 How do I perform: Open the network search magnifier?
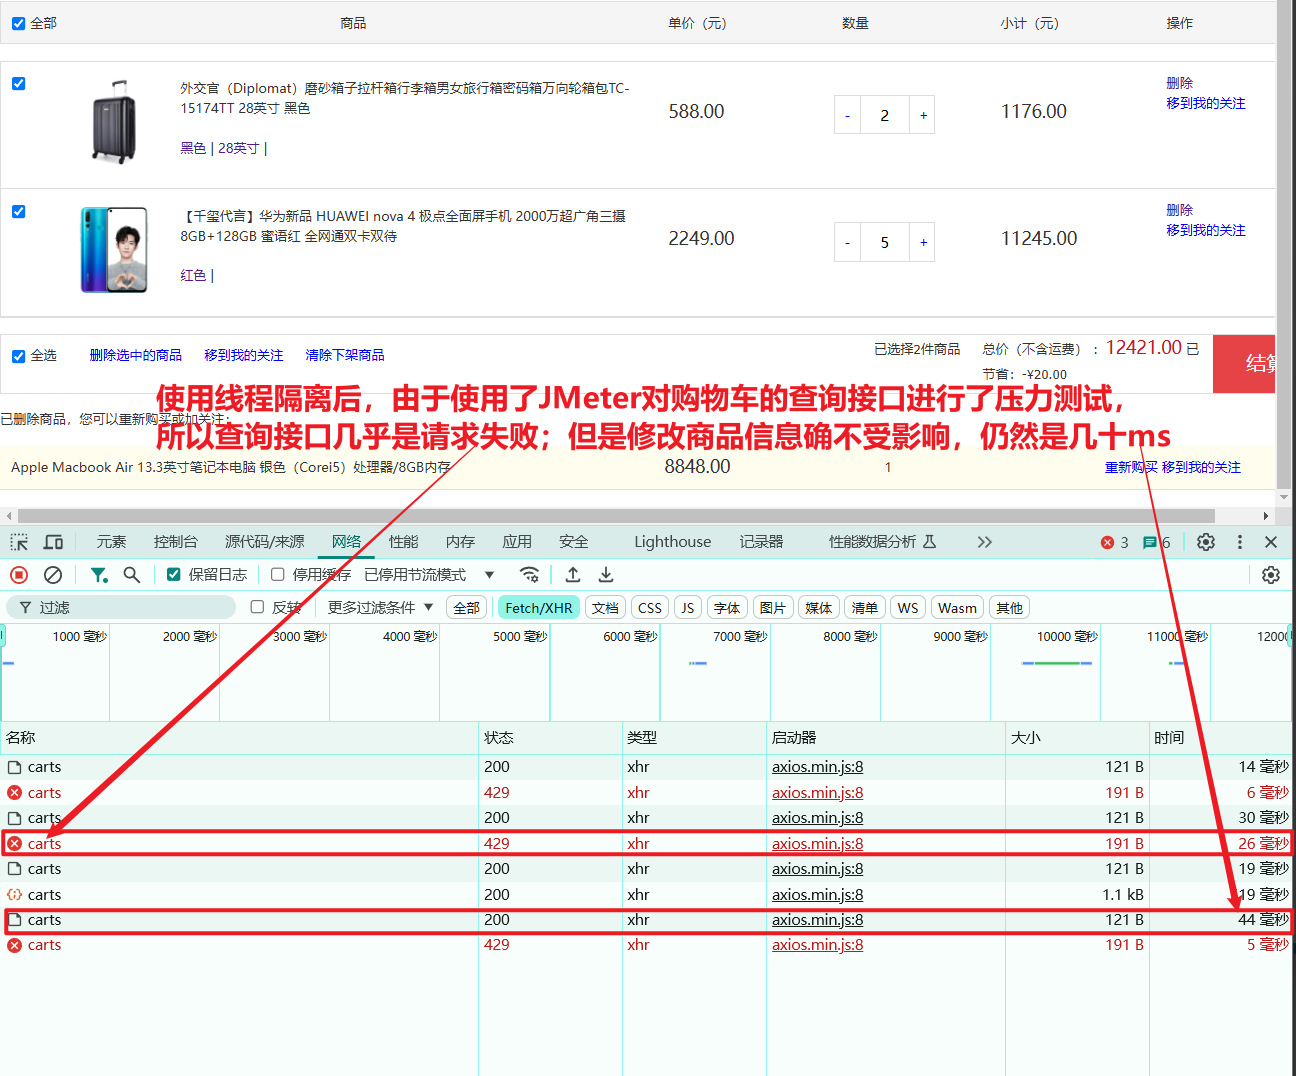point(131,575)
